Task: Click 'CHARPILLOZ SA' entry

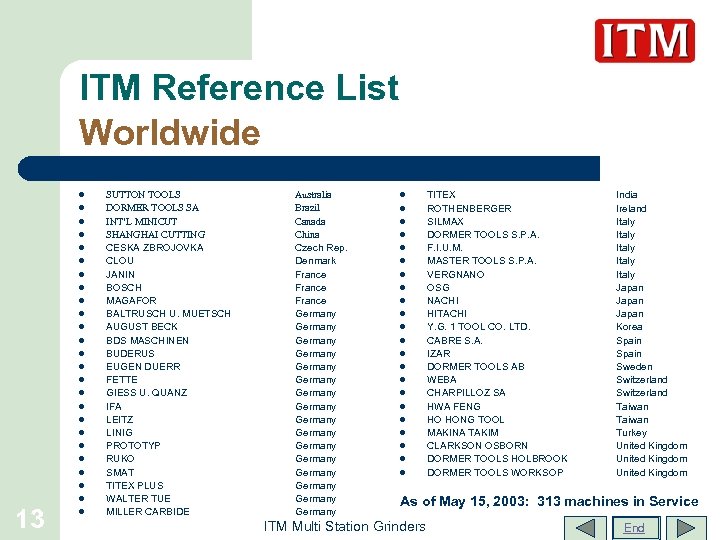Action: [x=466, y=393]
